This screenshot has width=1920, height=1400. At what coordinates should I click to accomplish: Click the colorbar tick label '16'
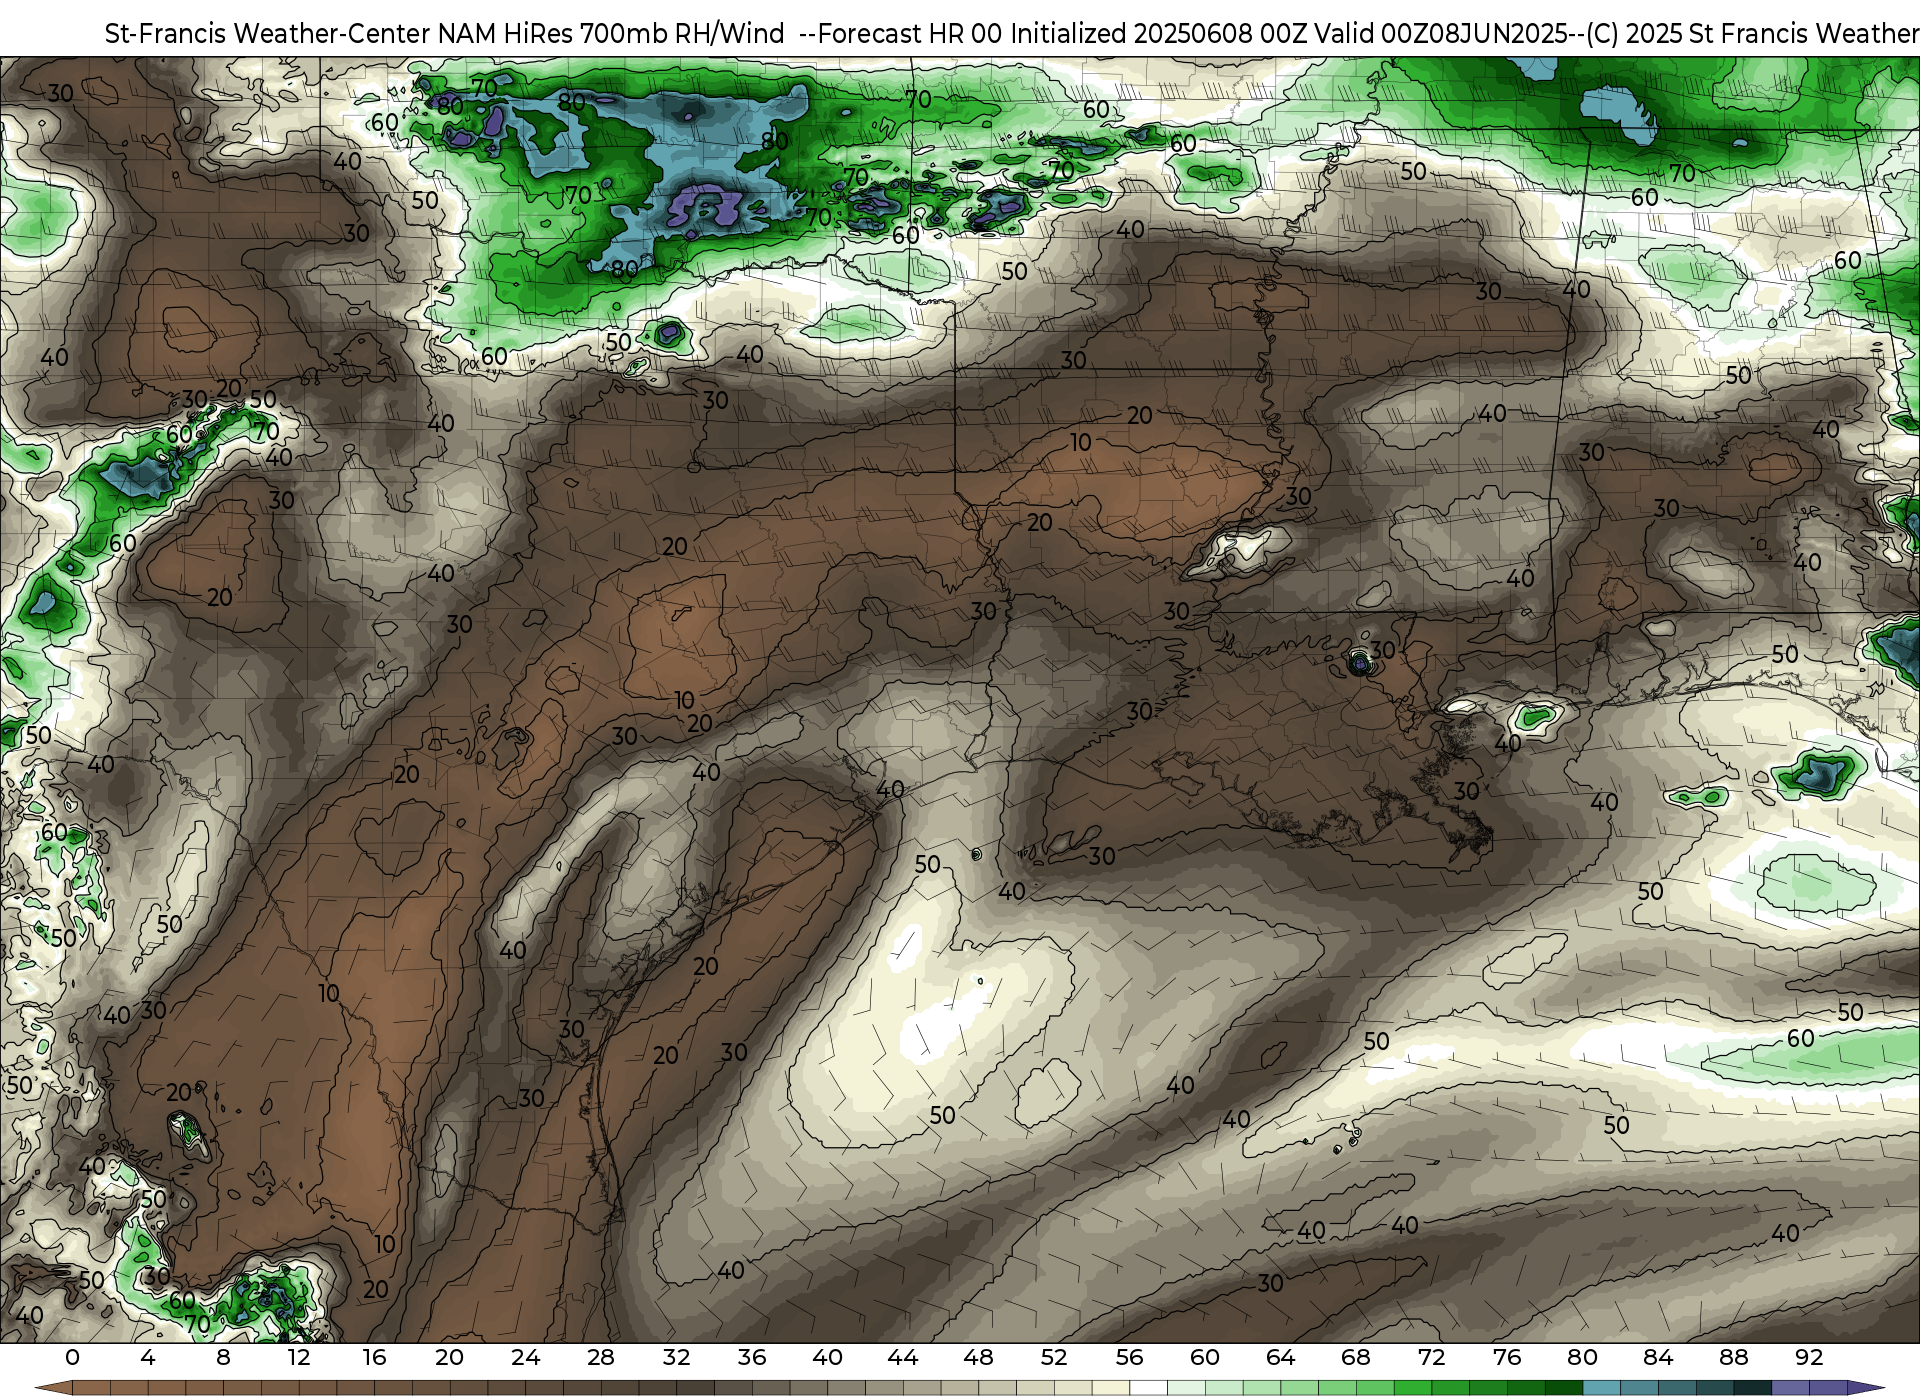pyautogui.click(x=374, y=1357)
